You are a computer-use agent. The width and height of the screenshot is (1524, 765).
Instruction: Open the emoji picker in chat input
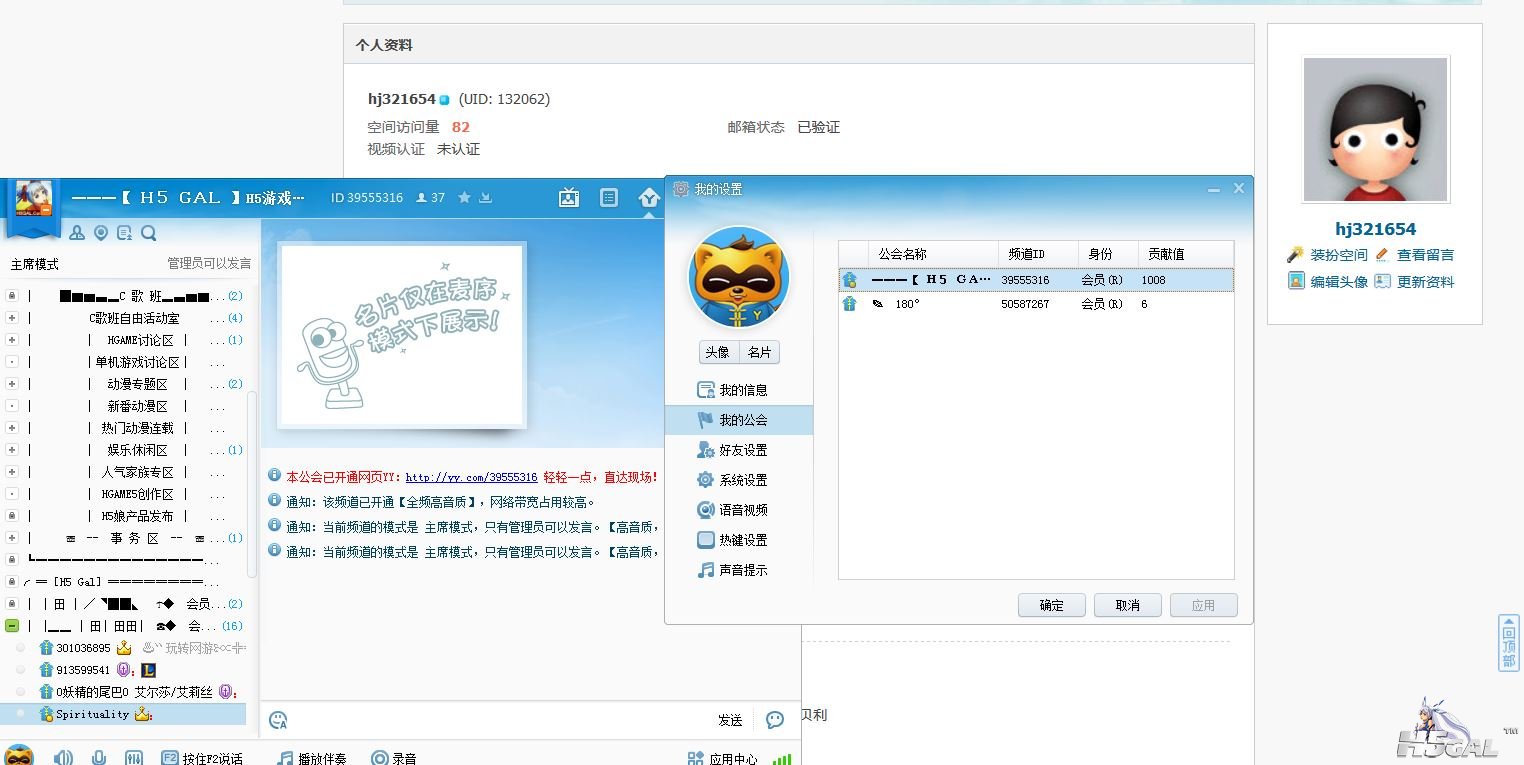pos(279,720)
